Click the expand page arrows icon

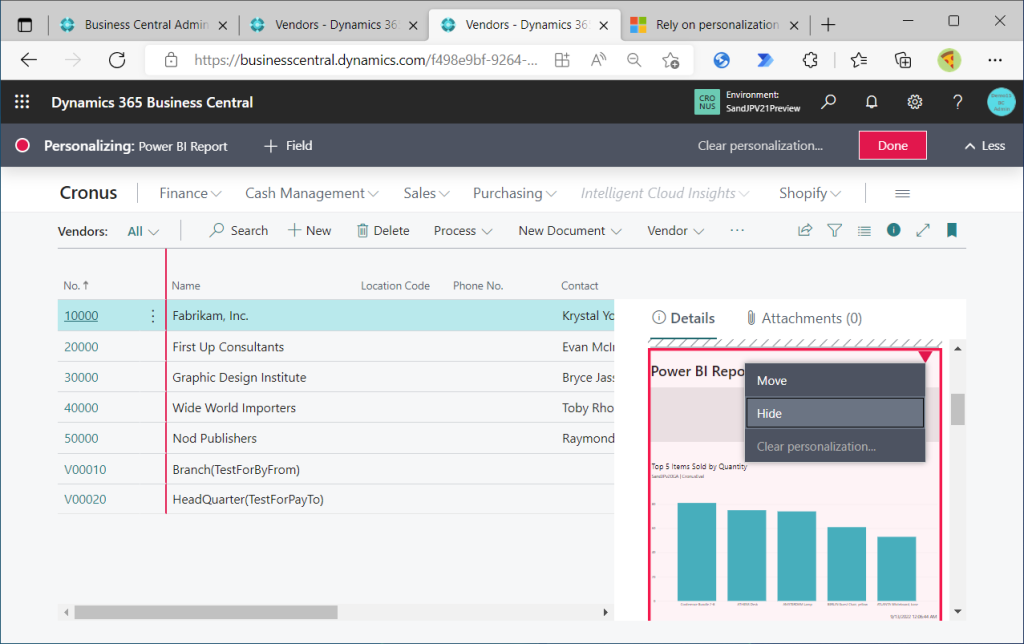click(x=923, y=231)
